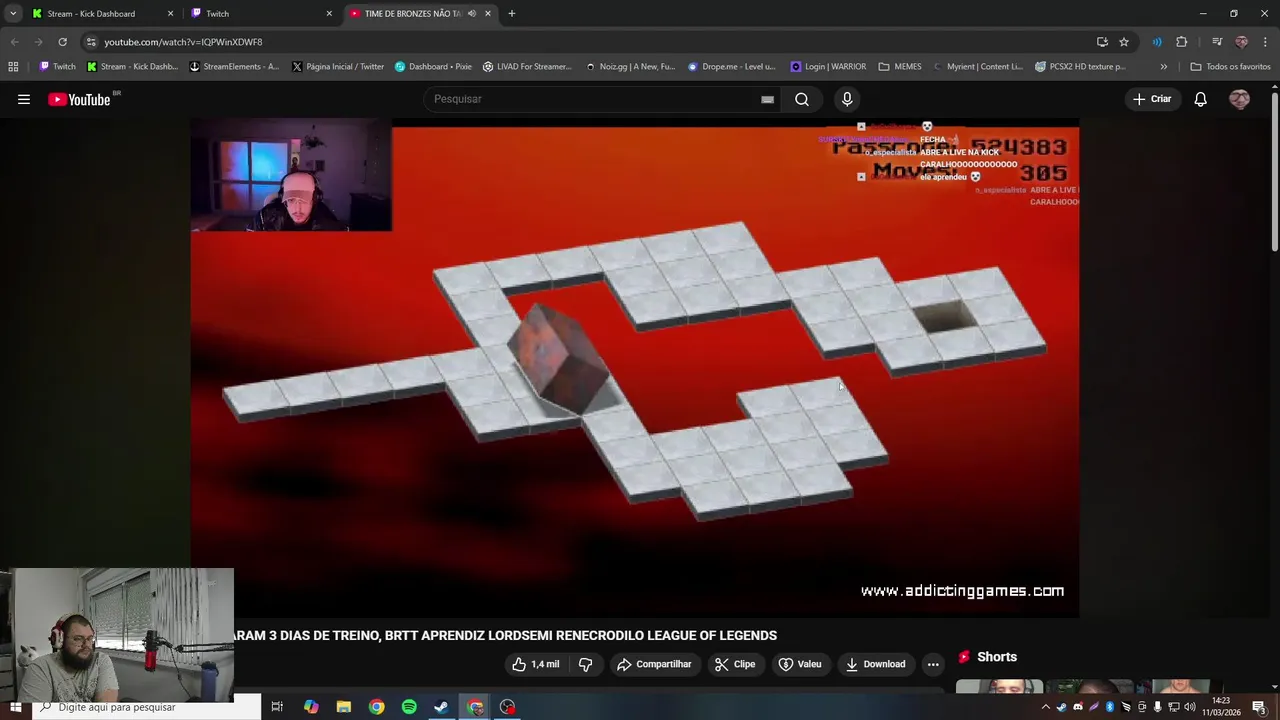This screenshot has width=1280, height=720.
Task: Open the Chrome tab search dropdown
Action: [13, 14]
